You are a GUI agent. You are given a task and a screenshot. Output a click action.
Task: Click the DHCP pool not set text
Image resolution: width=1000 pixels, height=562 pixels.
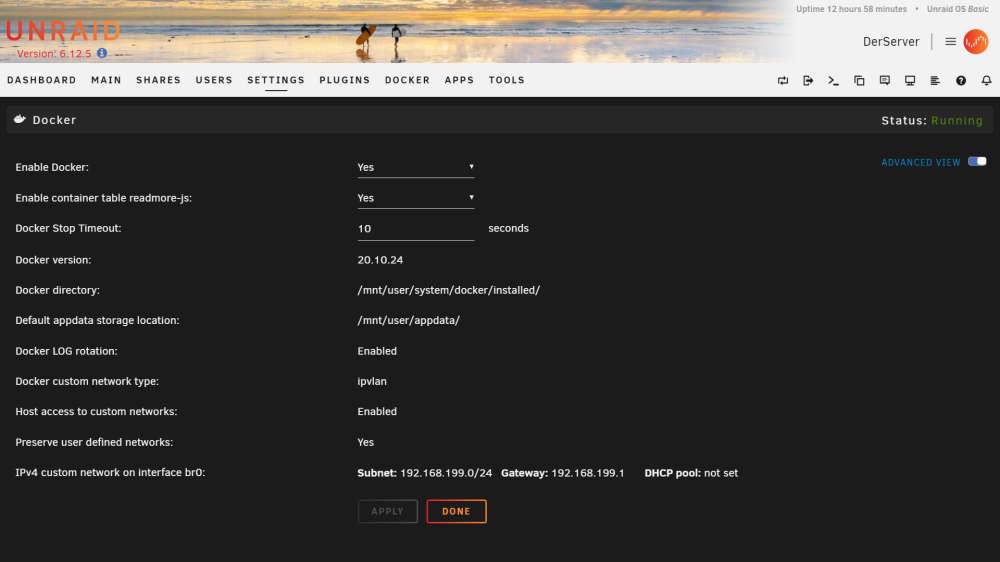[691, 473]
